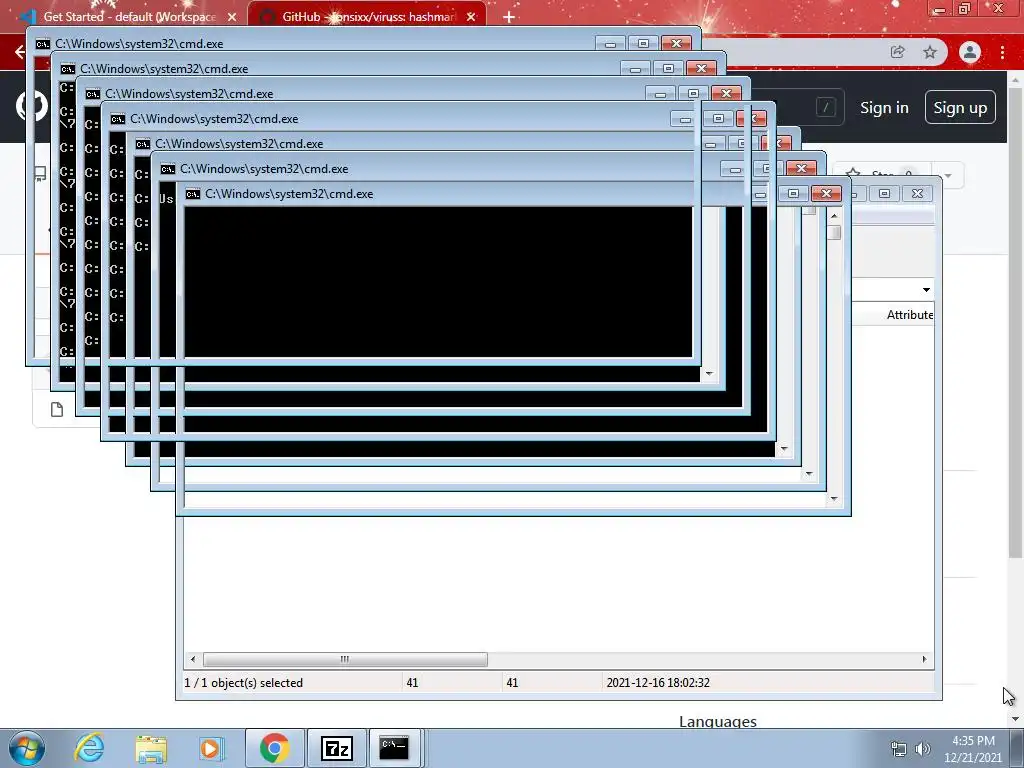Close the uppermost cmd.exe window
1024x768 pixels.
click(677, 44)
